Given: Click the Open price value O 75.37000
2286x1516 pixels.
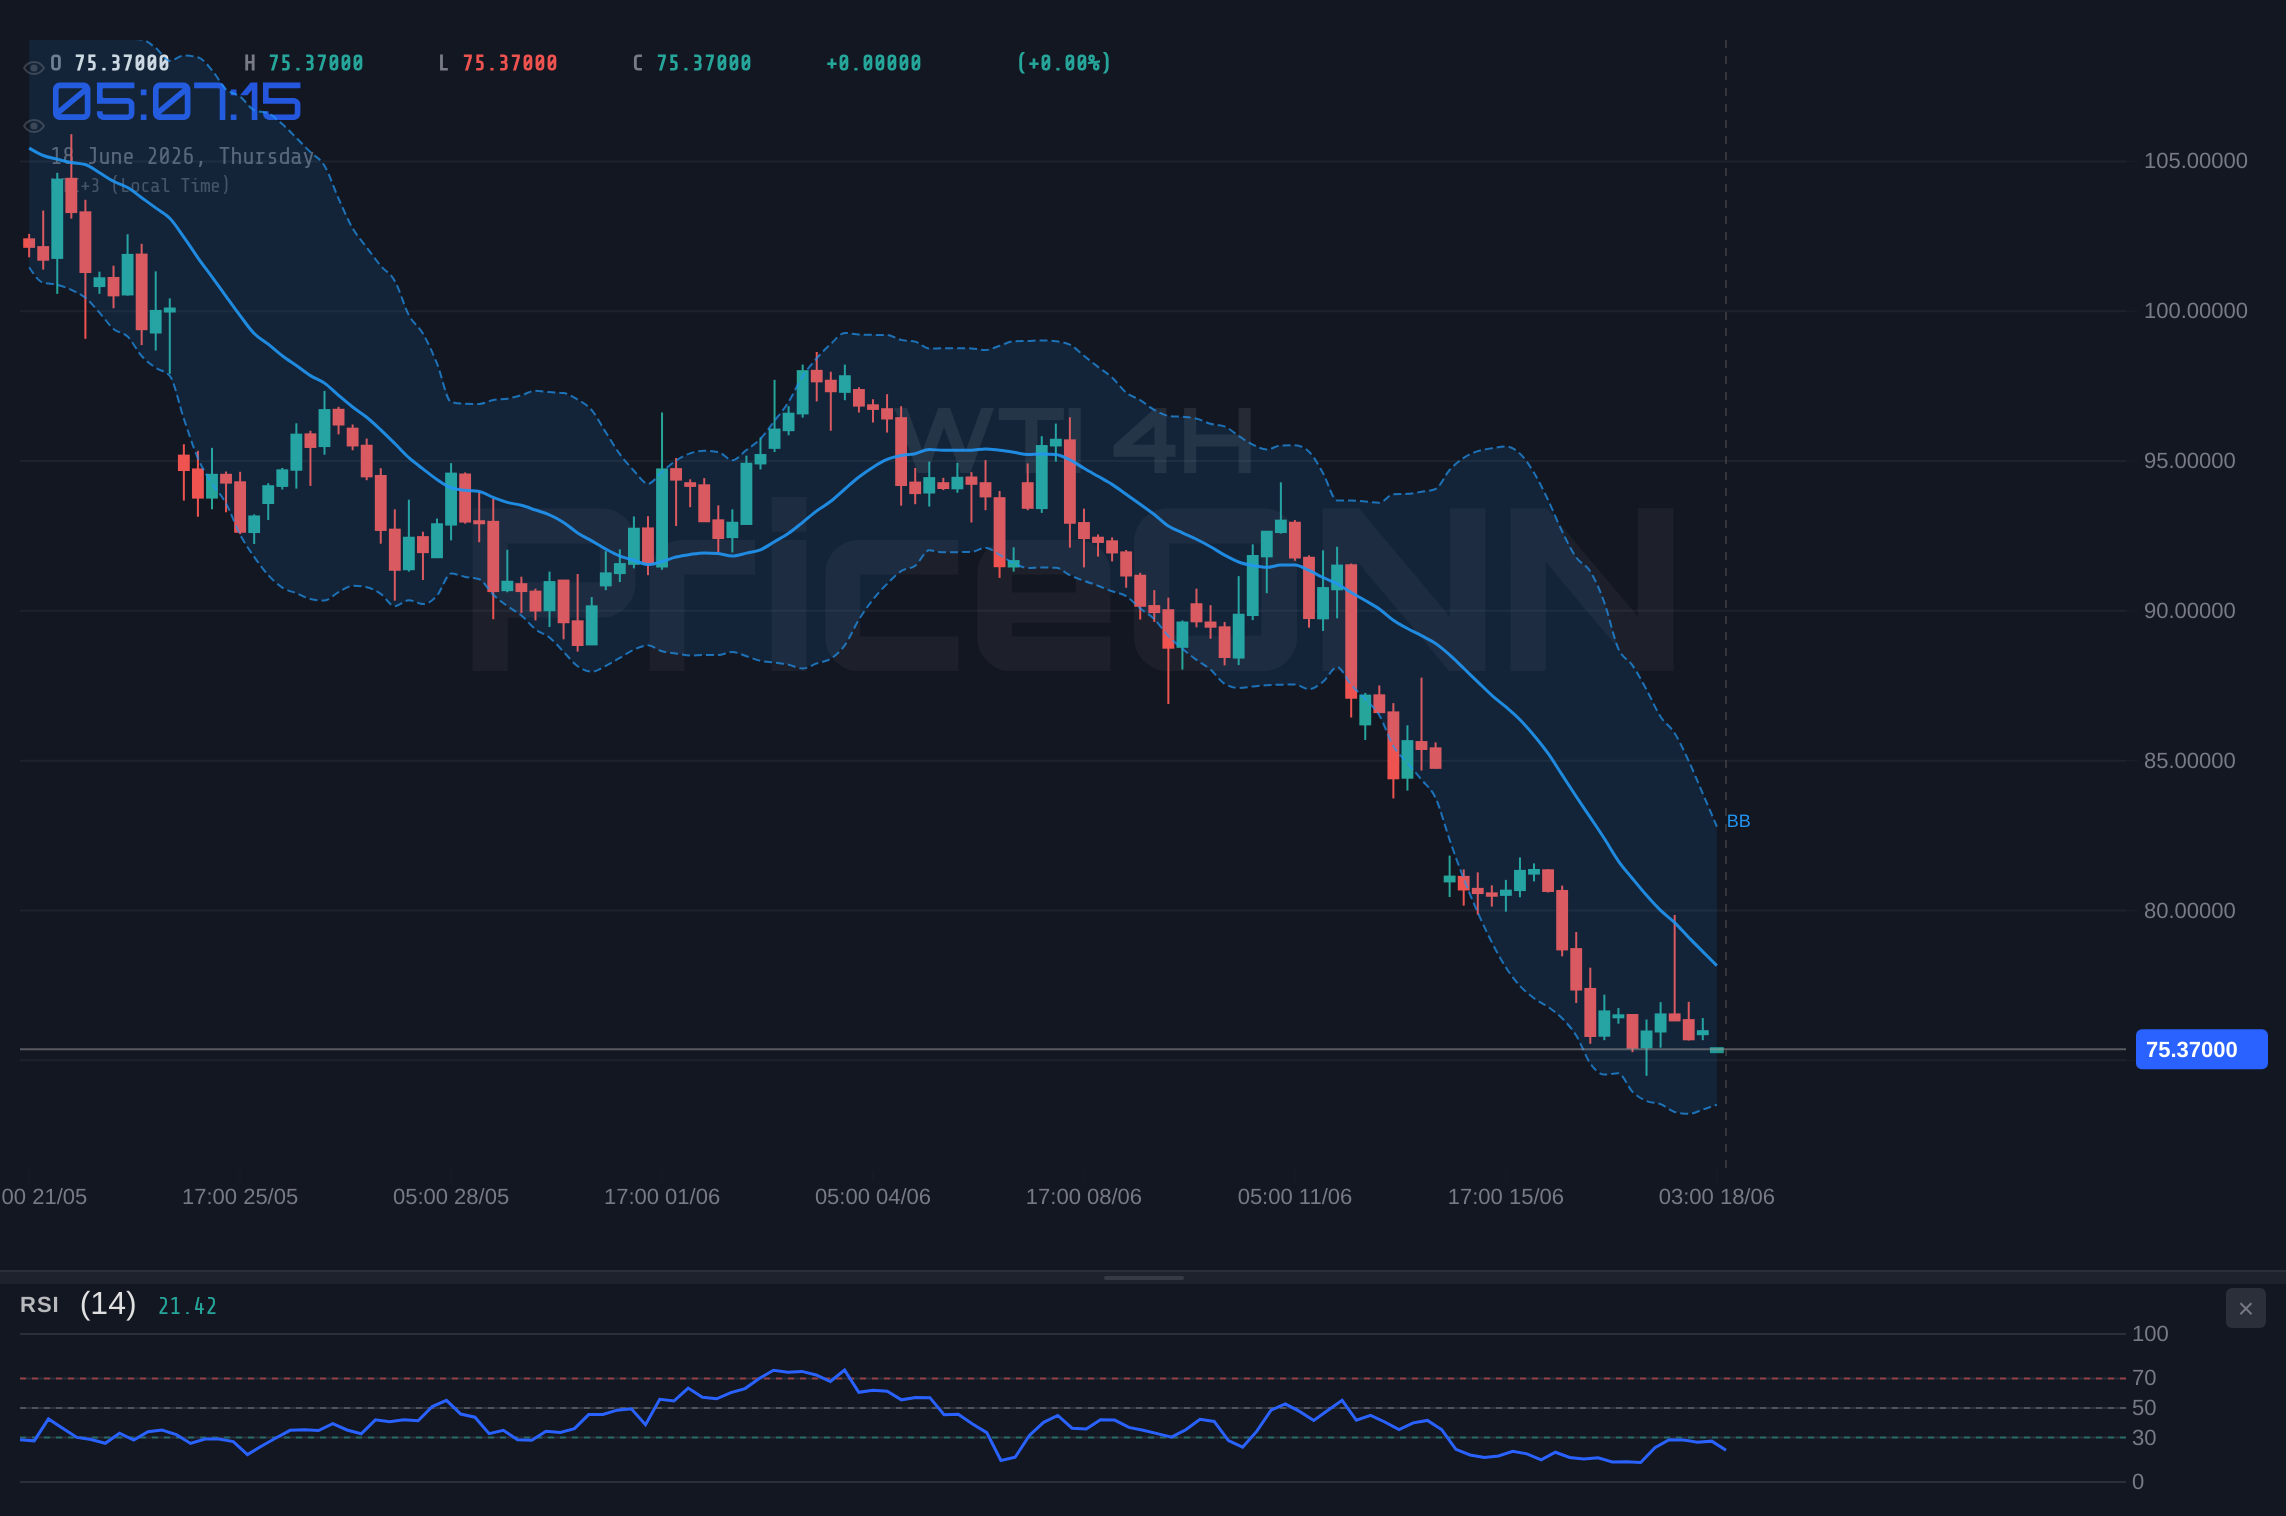Looking at the screenshot, I should tap(110, 63).
